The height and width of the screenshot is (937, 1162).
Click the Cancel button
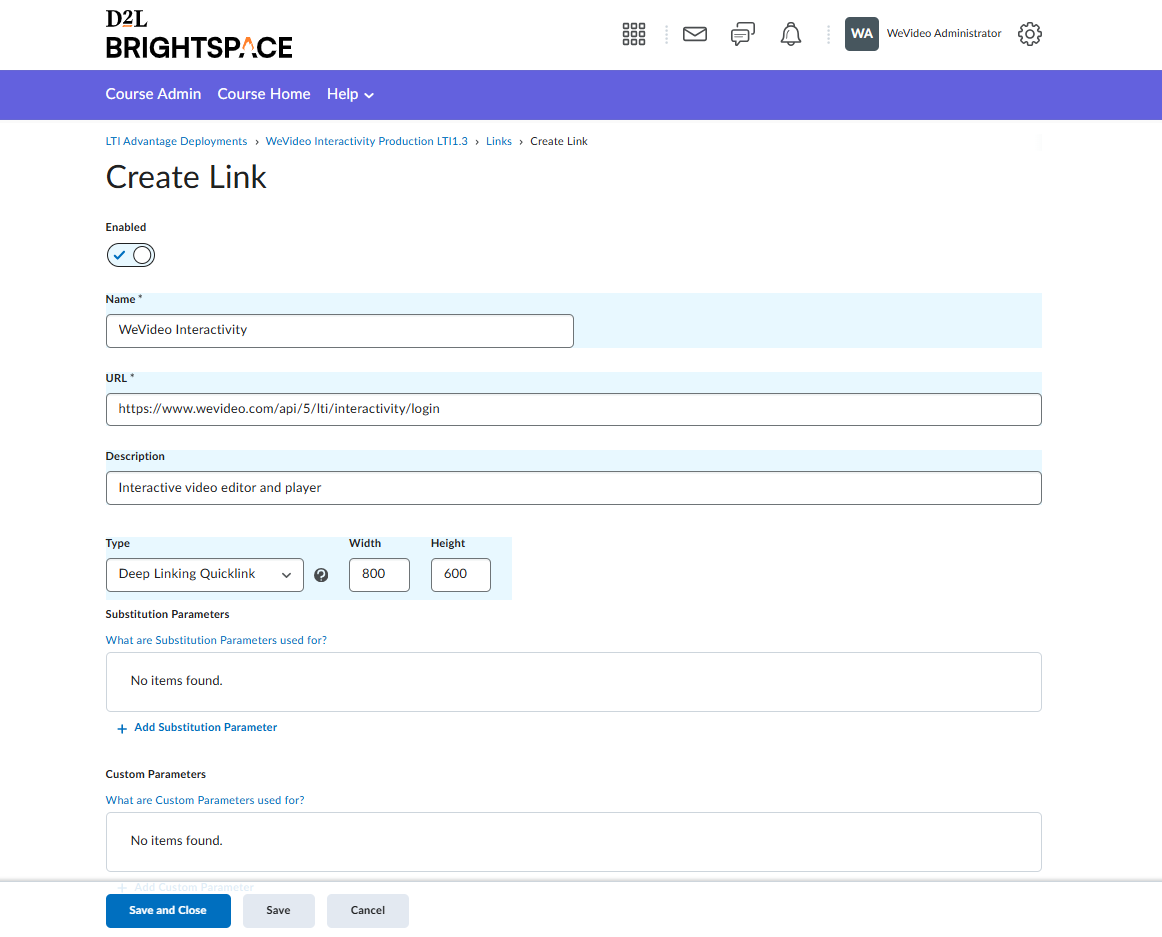click(368, 911)
